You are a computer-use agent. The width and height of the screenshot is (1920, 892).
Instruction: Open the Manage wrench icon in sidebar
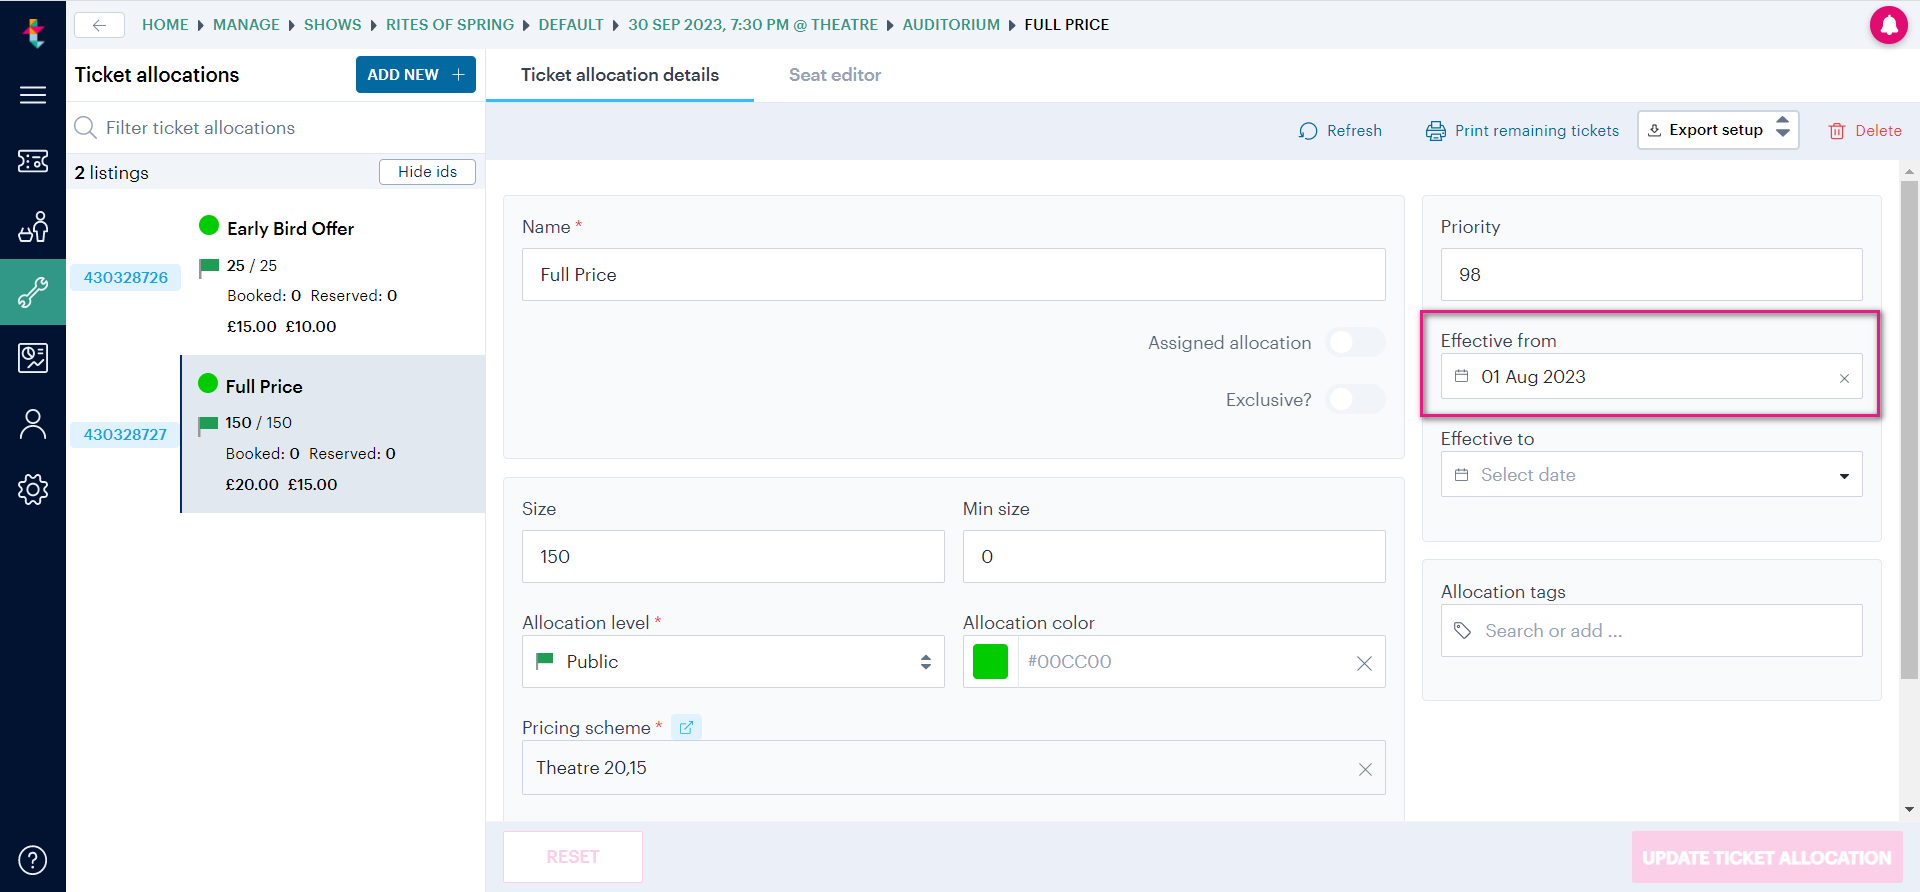[x=33, y=292]
